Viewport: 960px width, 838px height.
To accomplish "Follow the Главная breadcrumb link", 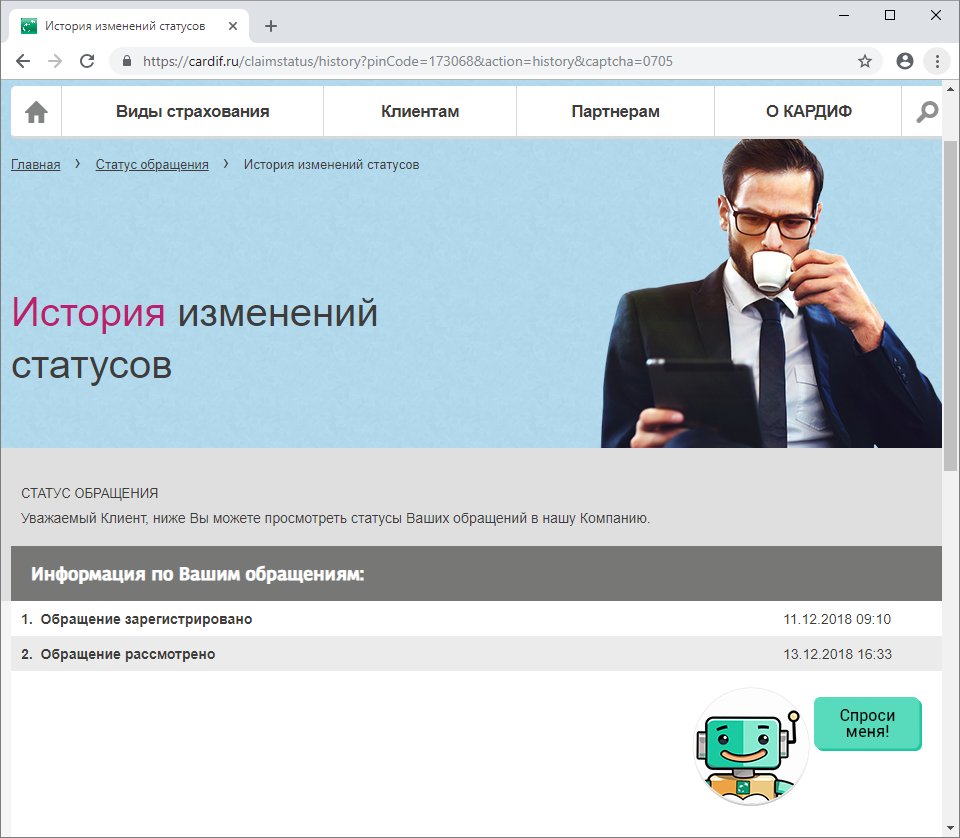I will pyautogui.click(x=36, y=165).
